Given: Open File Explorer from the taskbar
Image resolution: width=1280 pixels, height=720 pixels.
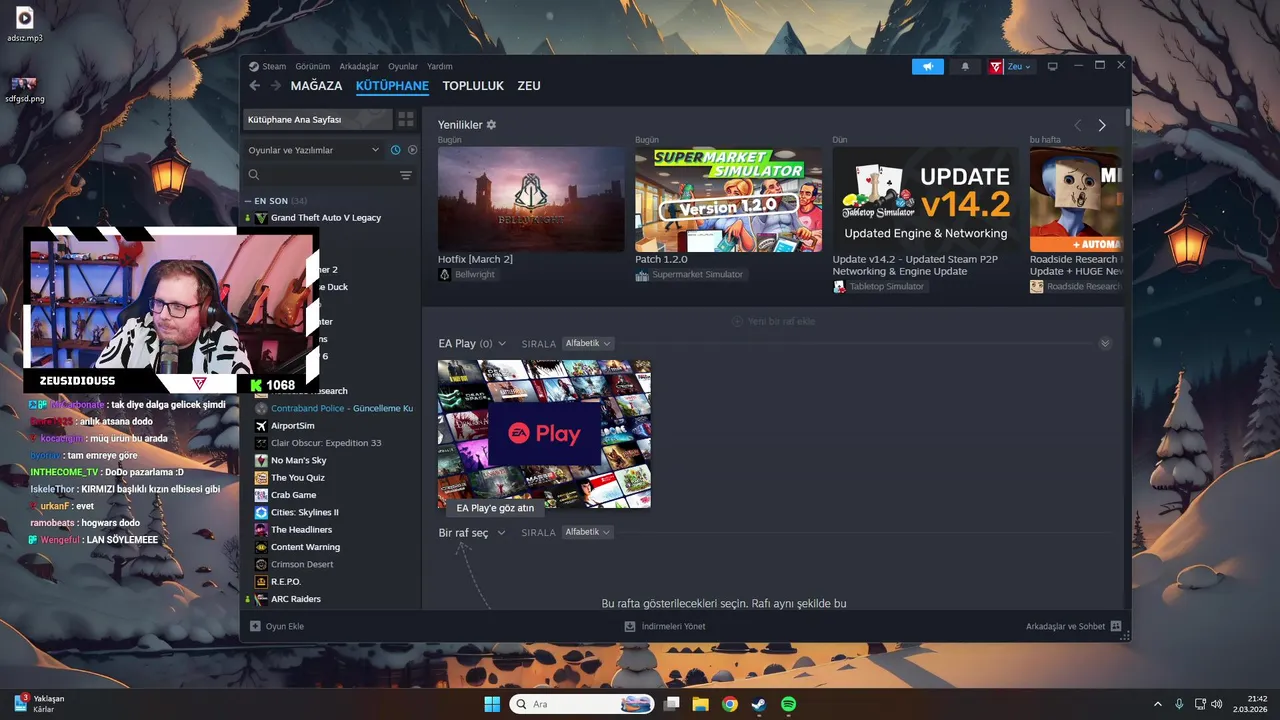Looking at the screenshot, I should point(701,704).
